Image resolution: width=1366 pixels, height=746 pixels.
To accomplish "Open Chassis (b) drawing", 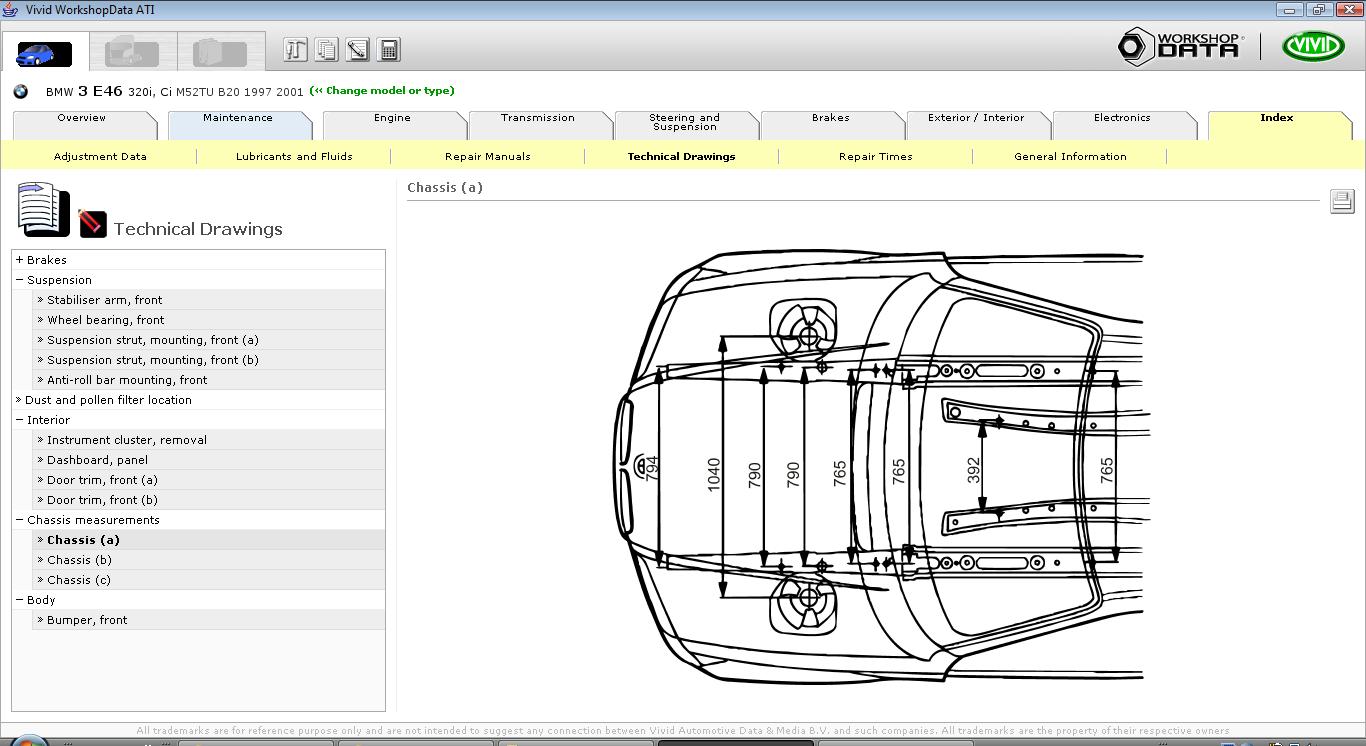I will click(79, 560).
